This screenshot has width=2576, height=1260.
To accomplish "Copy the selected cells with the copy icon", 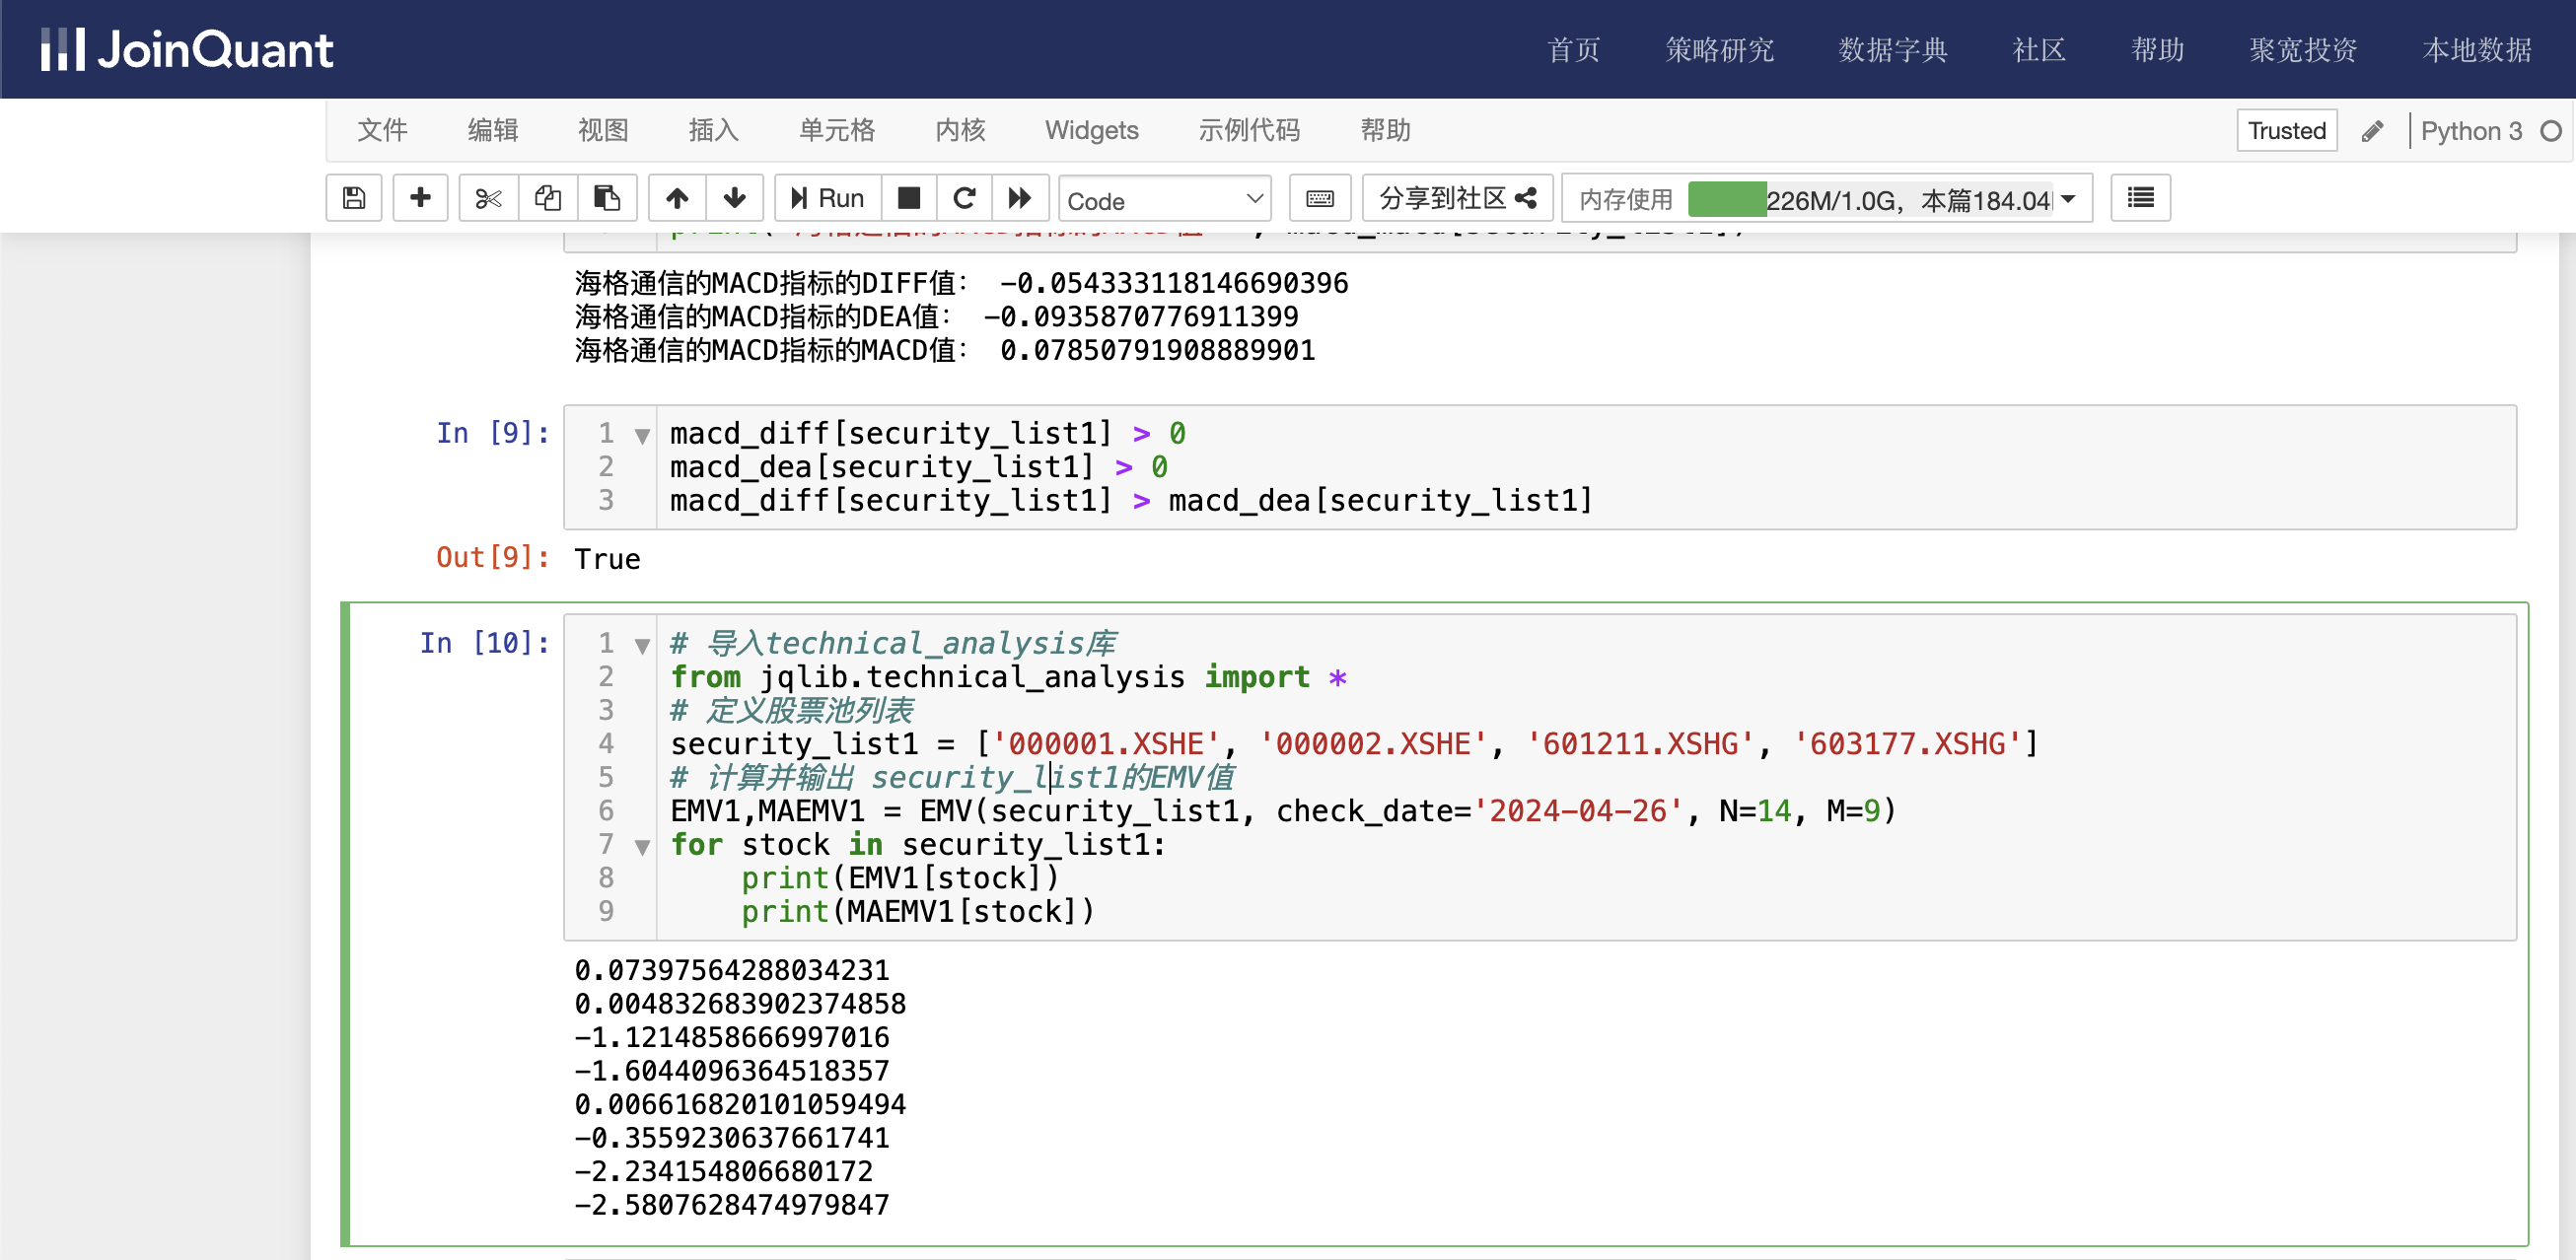I will point(547,198).
